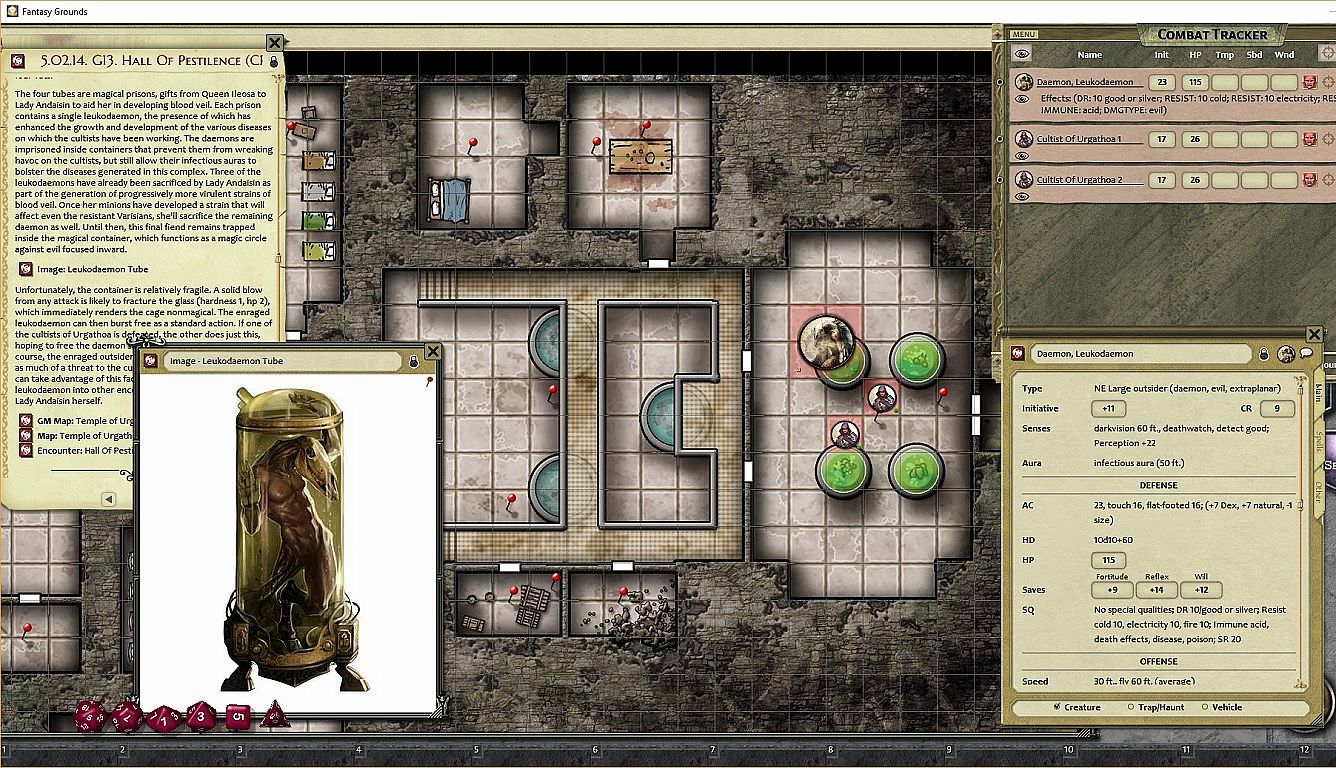Click the HP field 115 in Combat Tracker

pos(1194,82)
